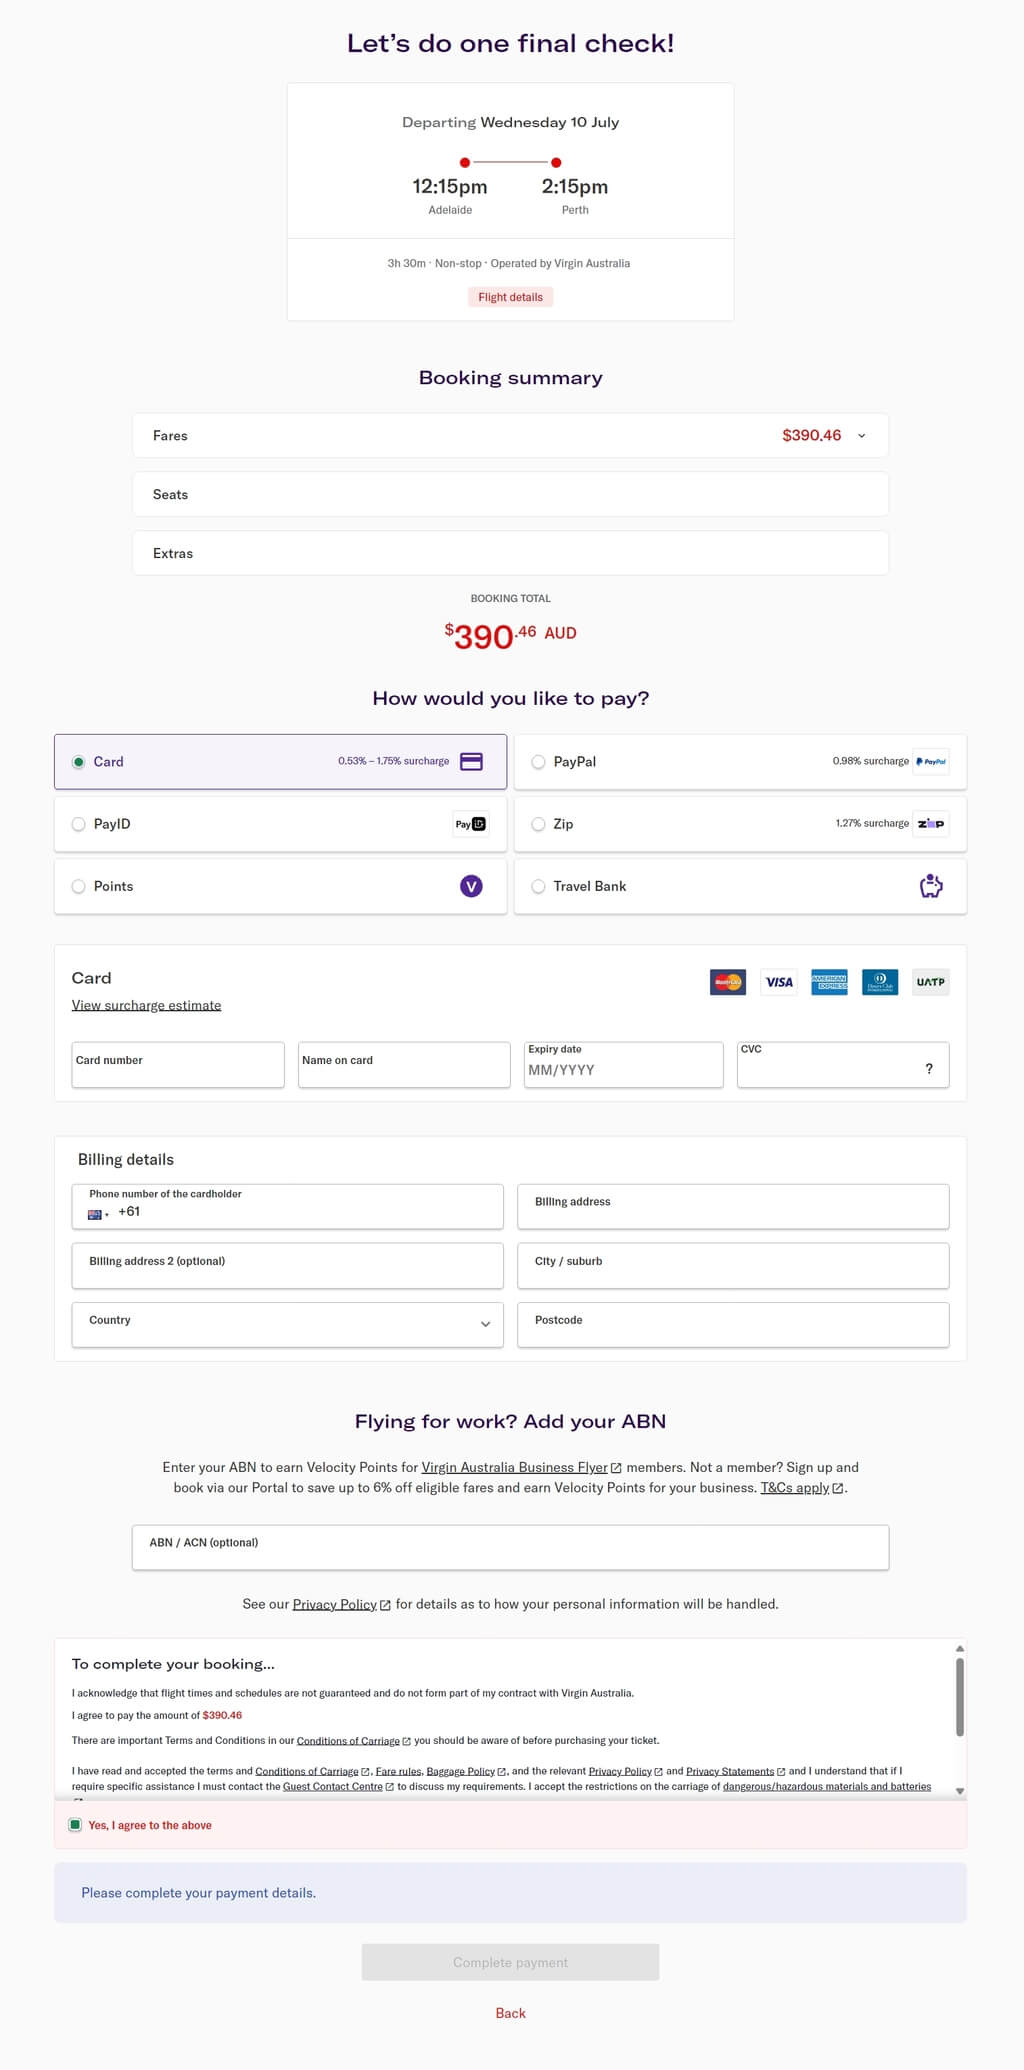Screen dimensions: 1024x2070
Task: Expand the Seats summary row
Action: (x=510, y=494)
